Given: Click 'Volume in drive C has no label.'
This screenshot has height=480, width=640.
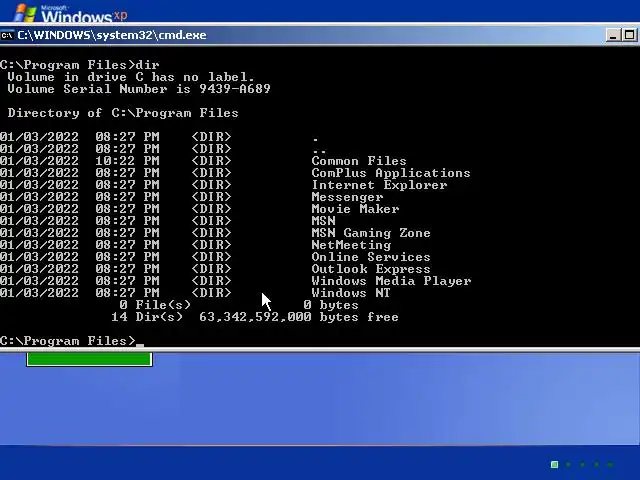Looking at the screenshot, I should pos(131,77).
